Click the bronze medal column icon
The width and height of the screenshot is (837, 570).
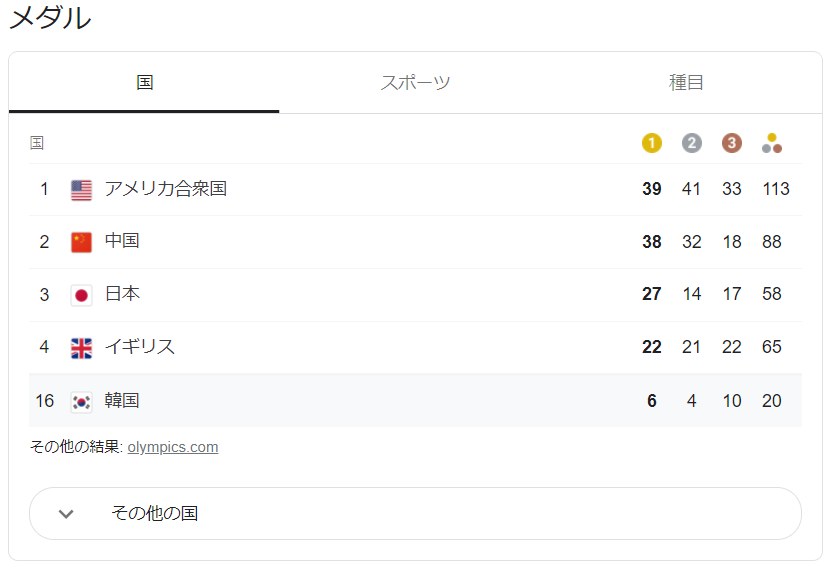click(731, 143)
